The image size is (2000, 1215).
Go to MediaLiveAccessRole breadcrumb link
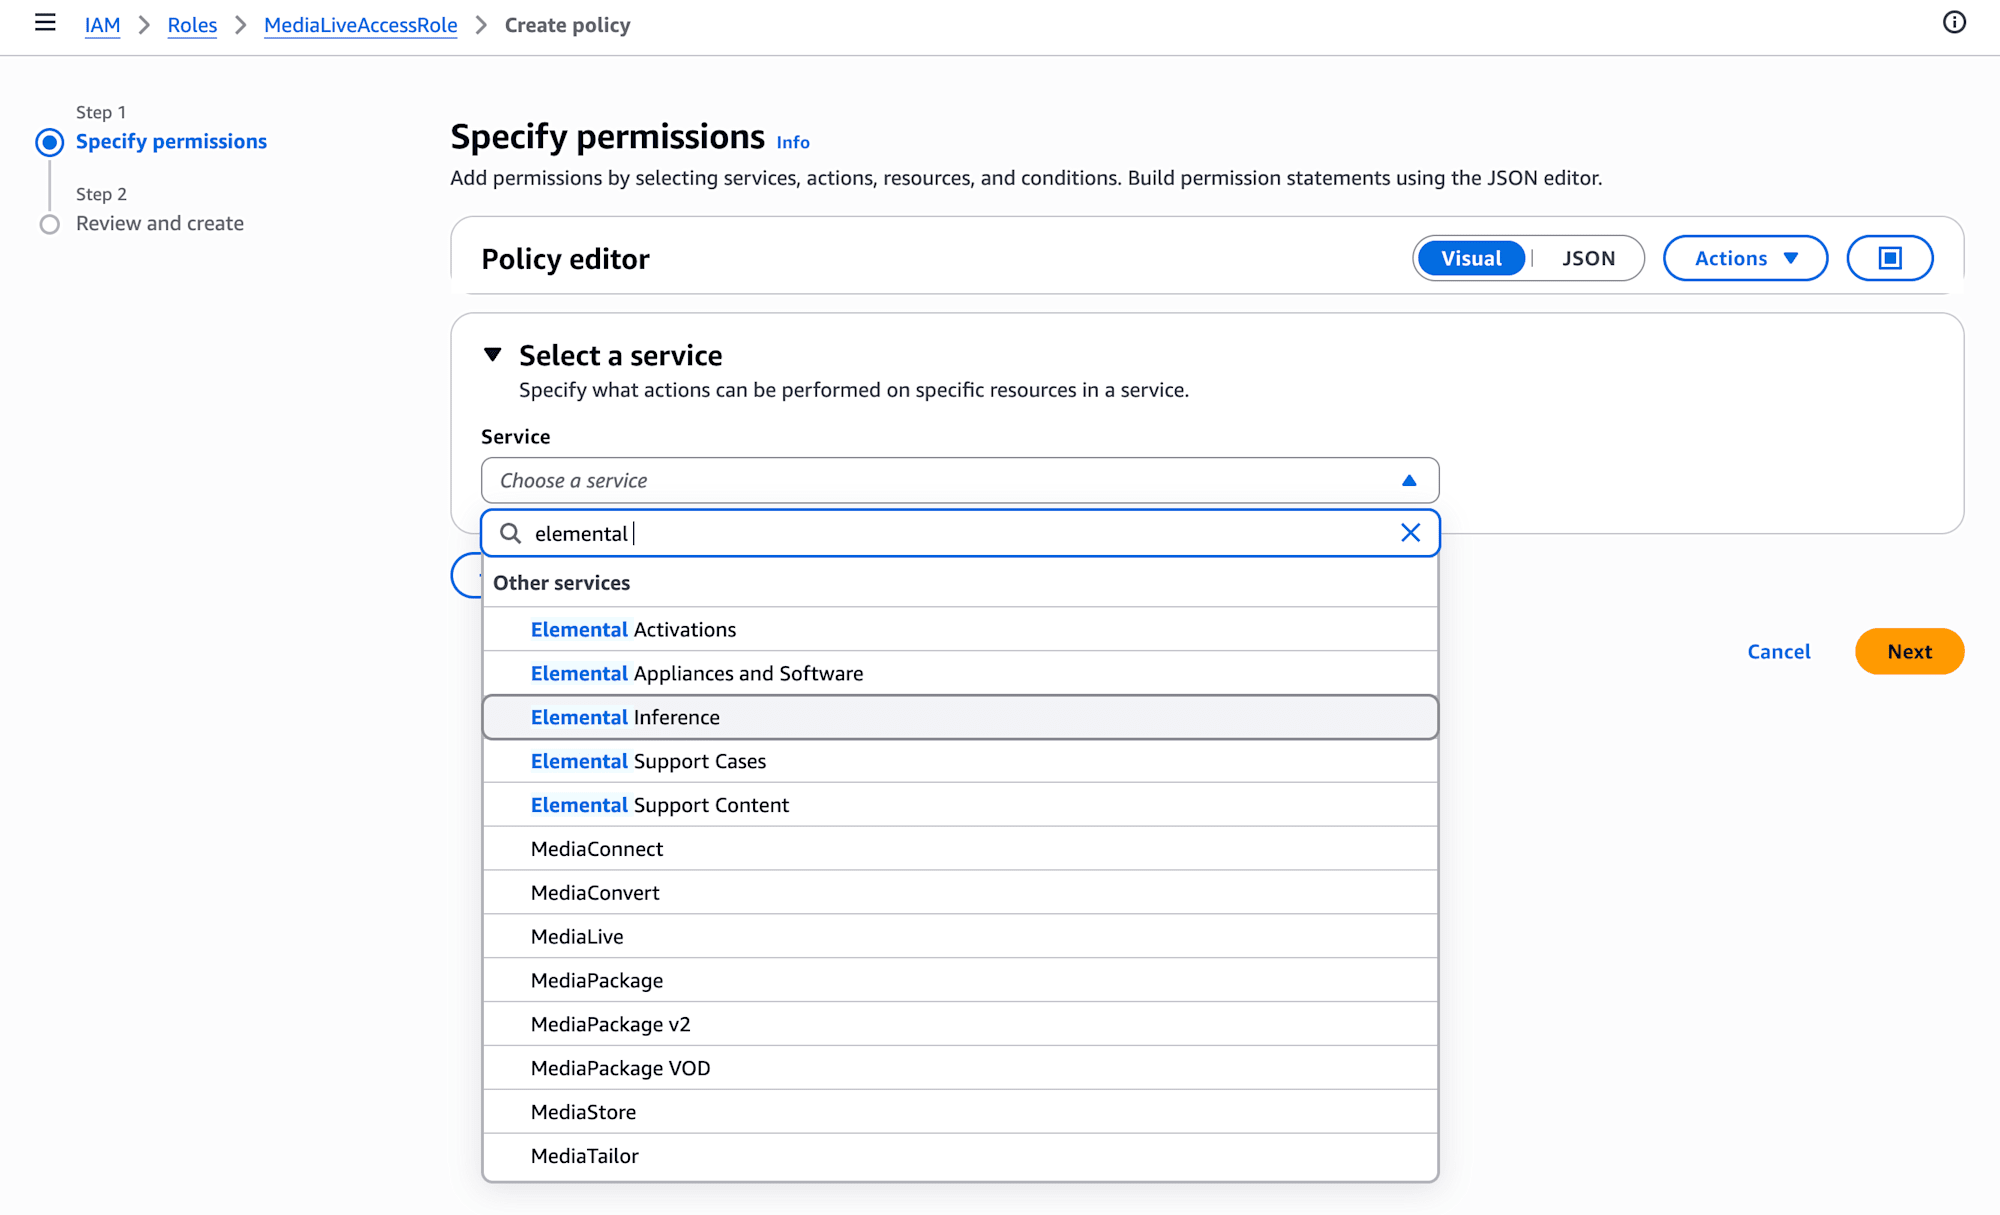[x=360, y=25]
